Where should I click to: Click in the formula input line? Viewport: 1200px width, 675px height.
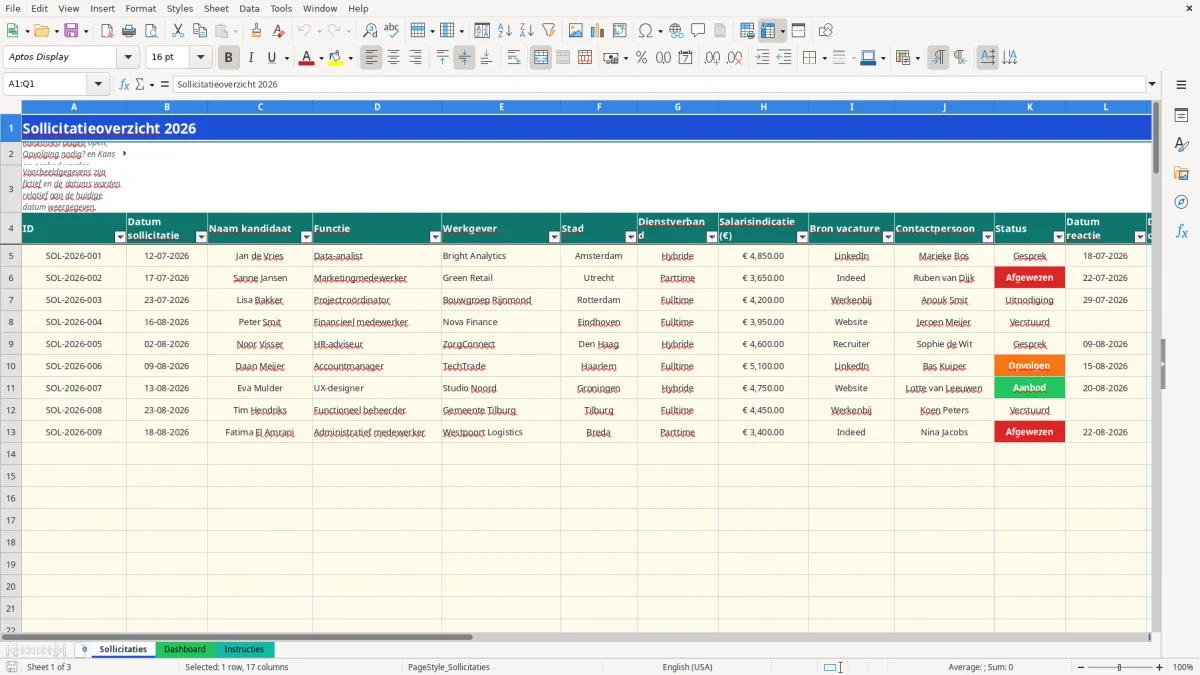pos(659,84)
